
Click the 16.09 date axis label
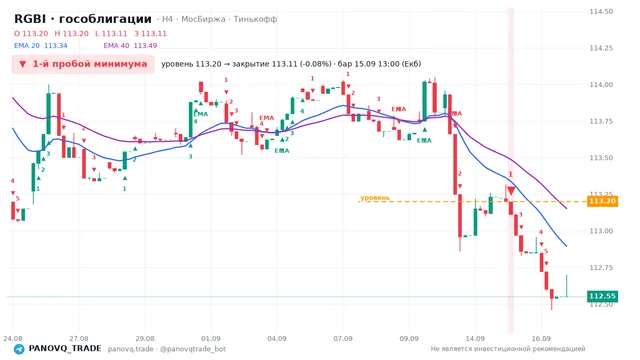541,338
